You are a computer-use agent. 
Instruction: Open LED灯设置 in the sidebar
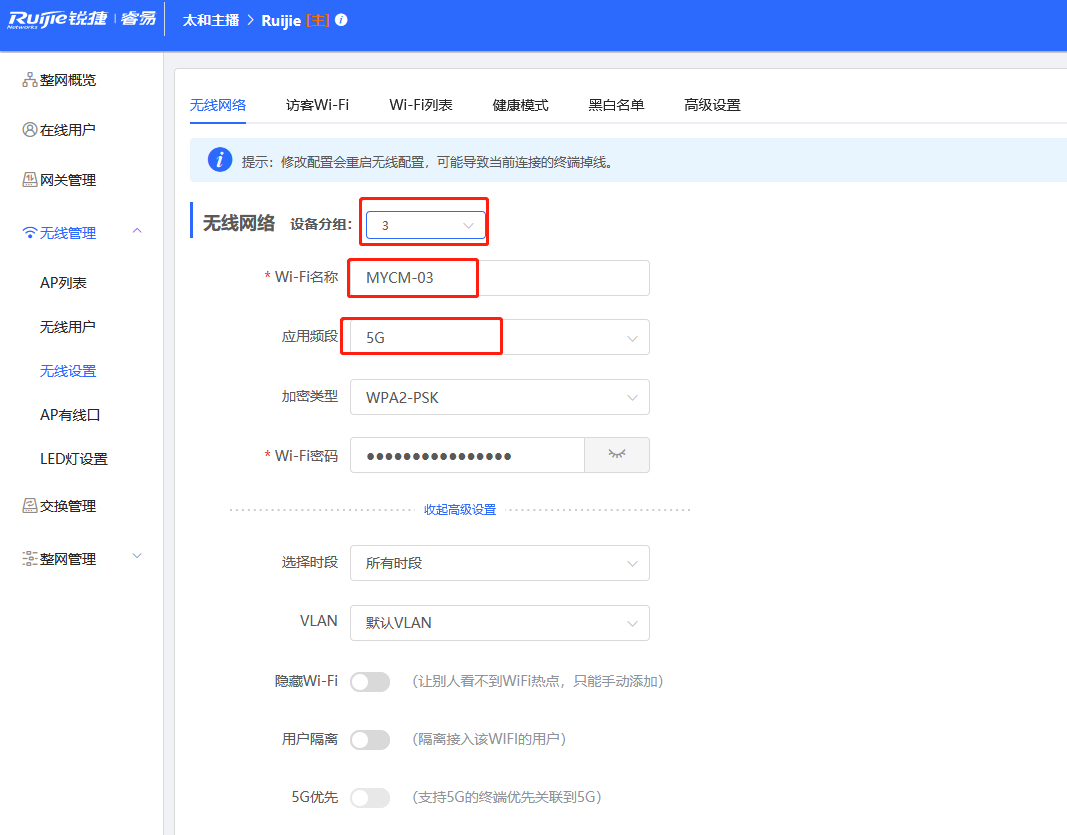coord(74,459)
